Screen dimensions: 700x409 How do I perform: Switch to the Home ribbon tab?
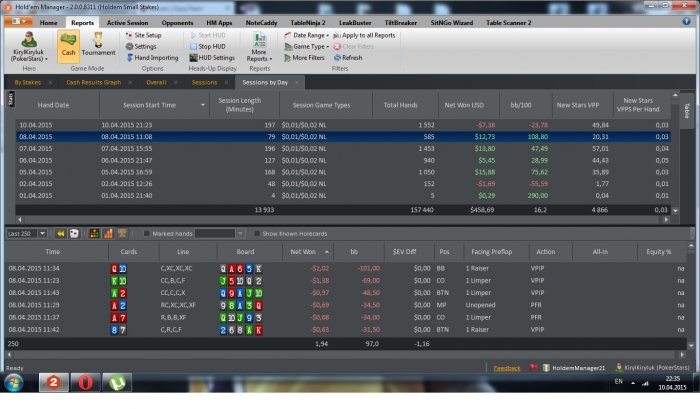[48, 22]
